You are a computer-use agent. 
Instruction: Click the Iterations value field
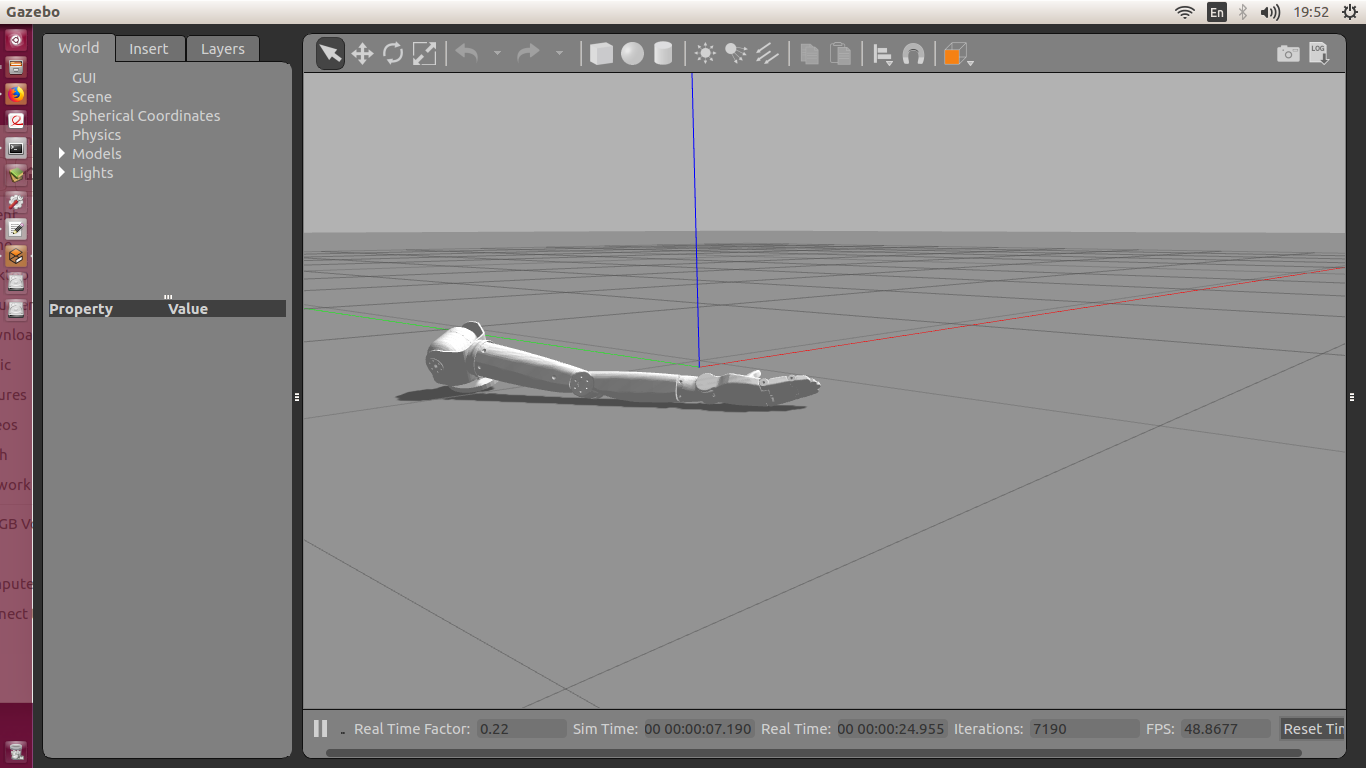click(x=1084, y=729)
